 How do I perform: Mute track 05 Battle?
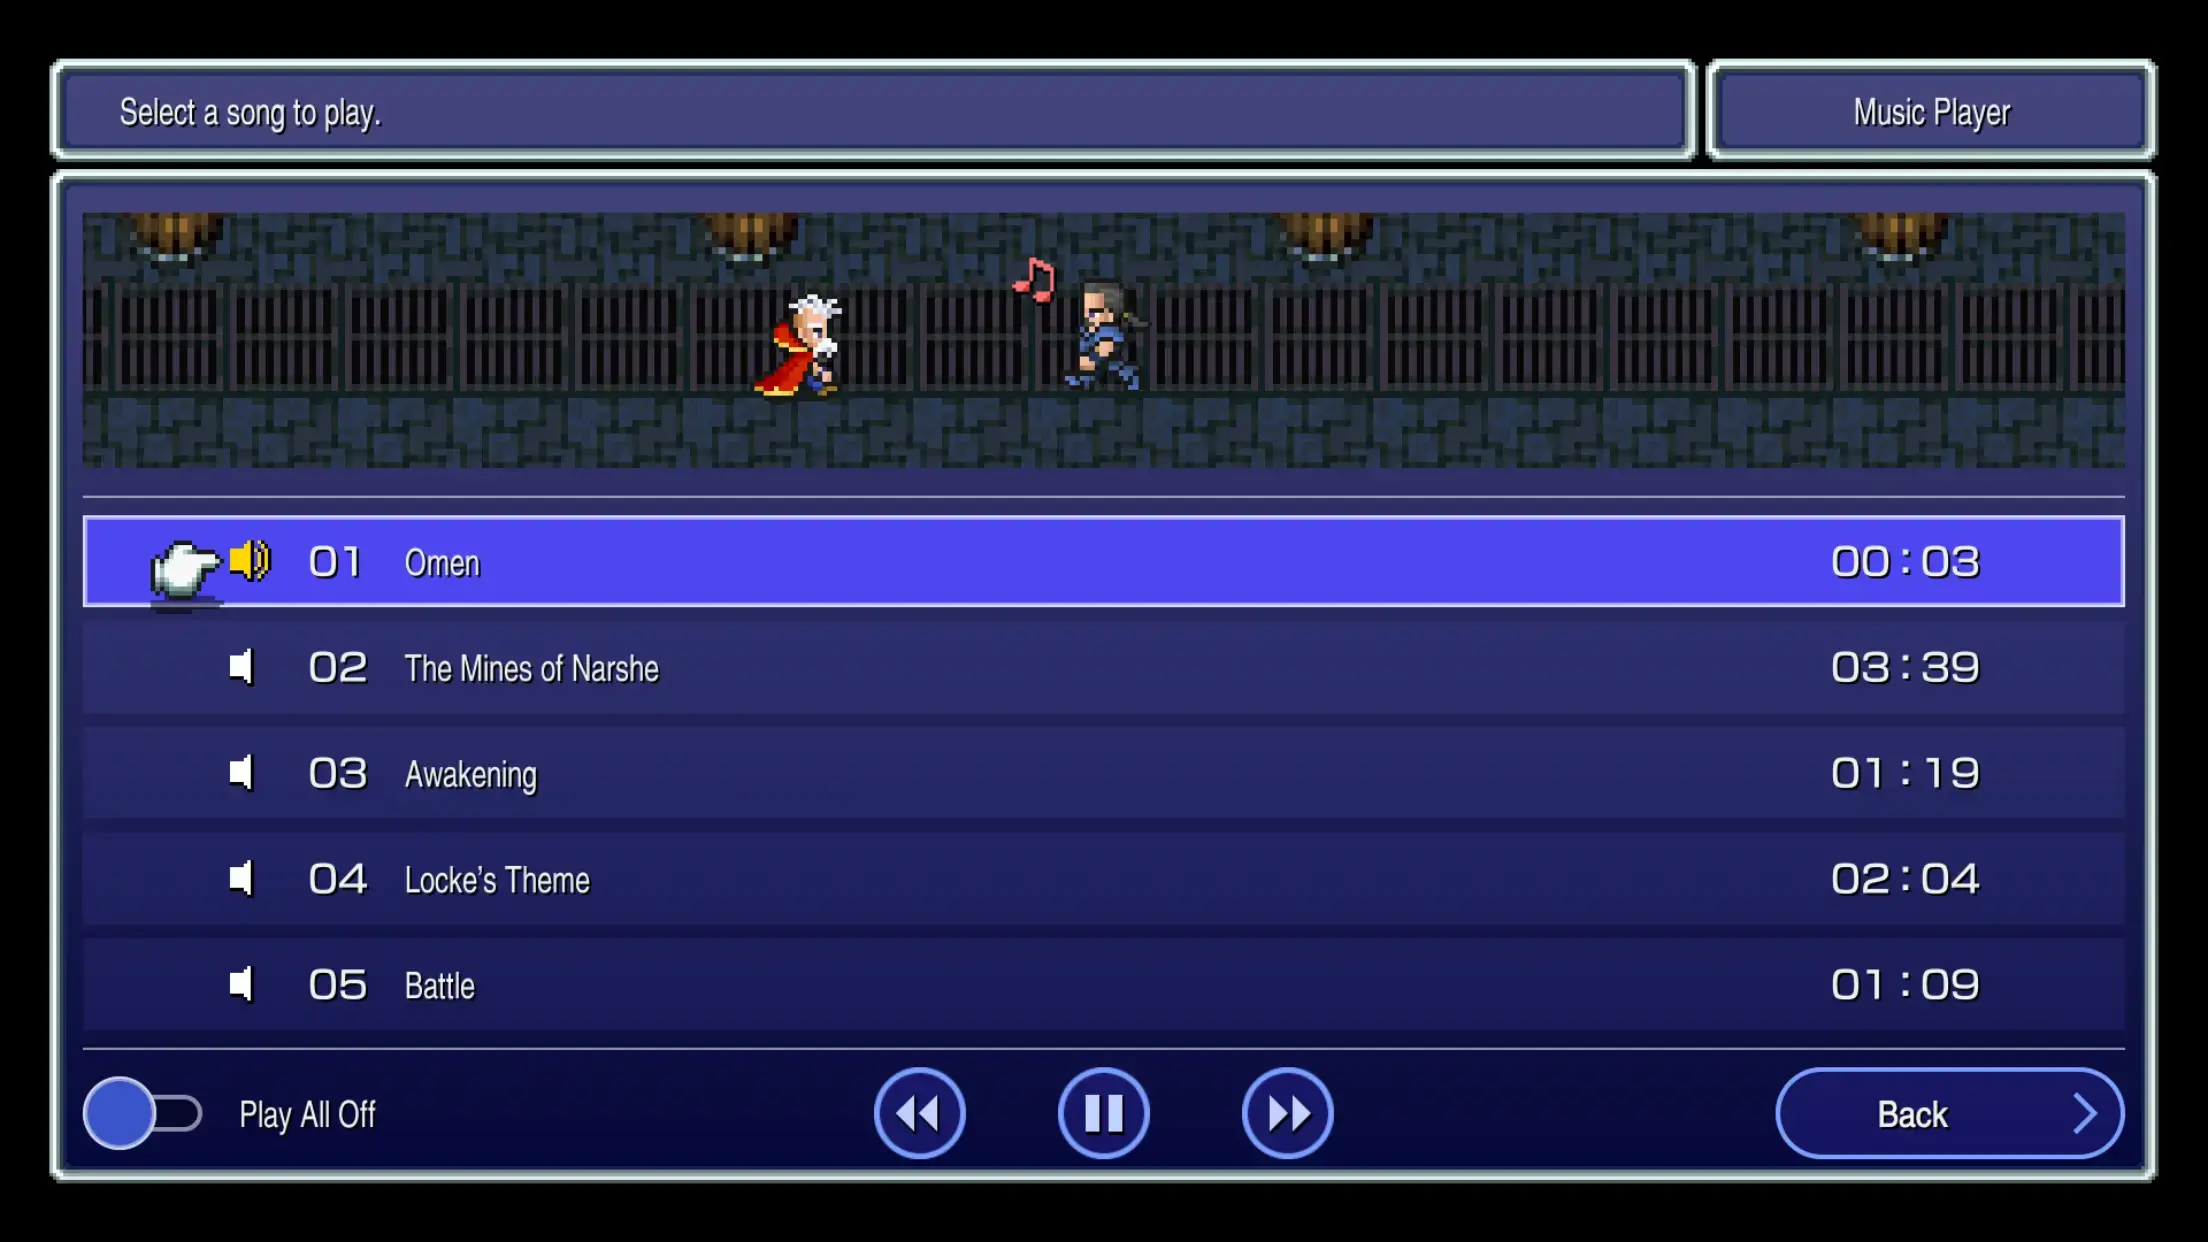pos(243,984)
